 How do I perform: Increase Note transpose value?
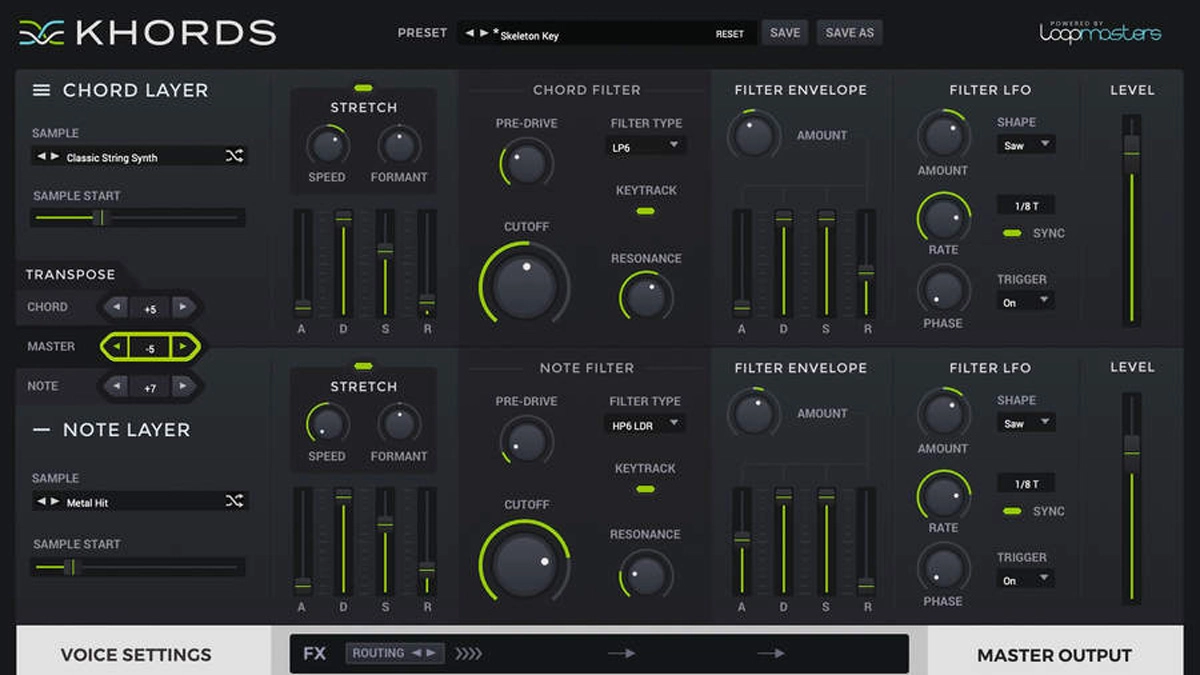click(x=183, y=385)
